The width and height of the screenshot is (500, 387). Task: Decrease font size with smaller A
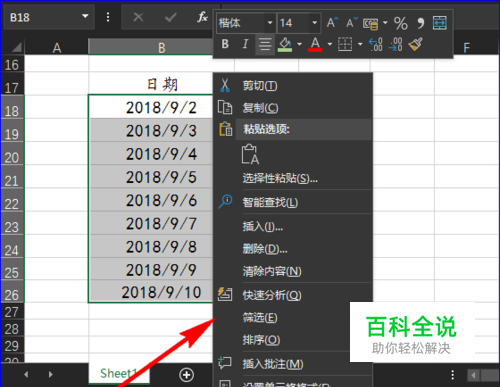tap(351, 23)
